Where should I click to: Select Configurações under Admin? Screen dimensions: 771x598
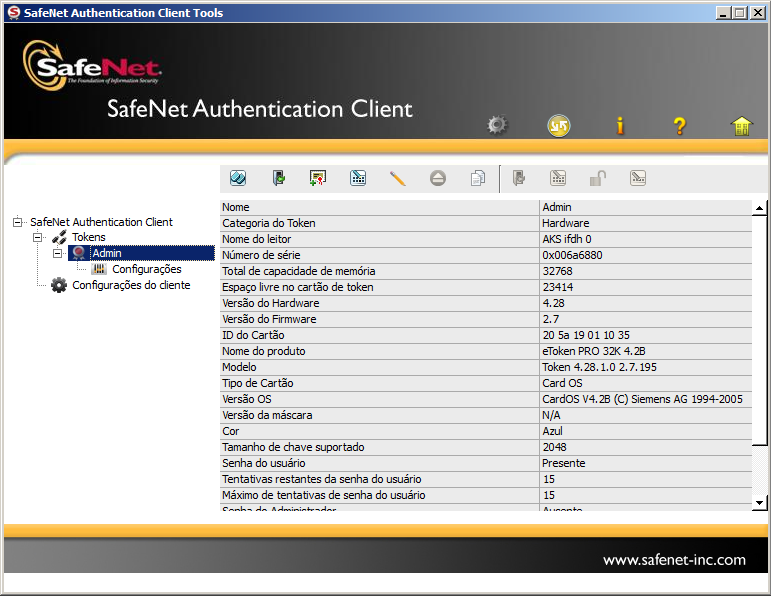(147, 269)
